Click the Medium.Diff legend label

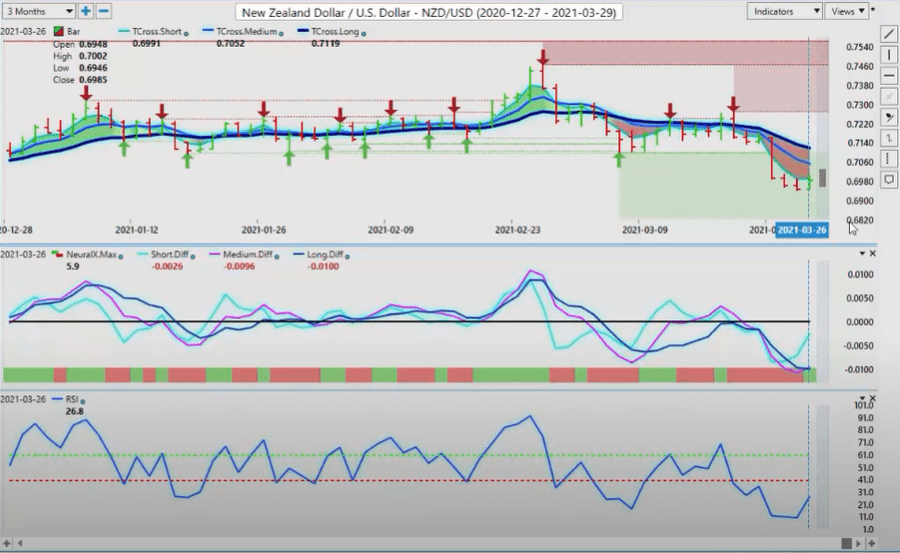click(247, 254)
